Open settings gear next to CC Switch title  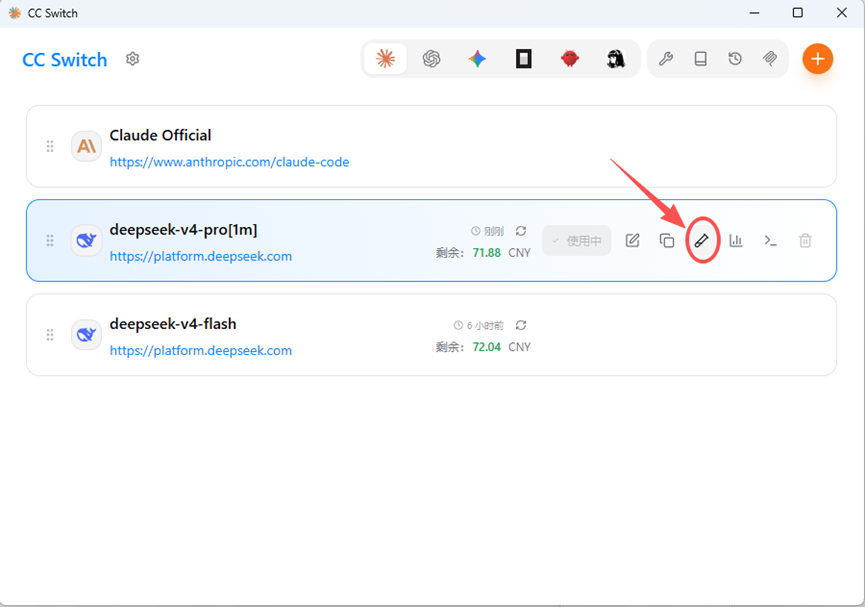[132, 58]
